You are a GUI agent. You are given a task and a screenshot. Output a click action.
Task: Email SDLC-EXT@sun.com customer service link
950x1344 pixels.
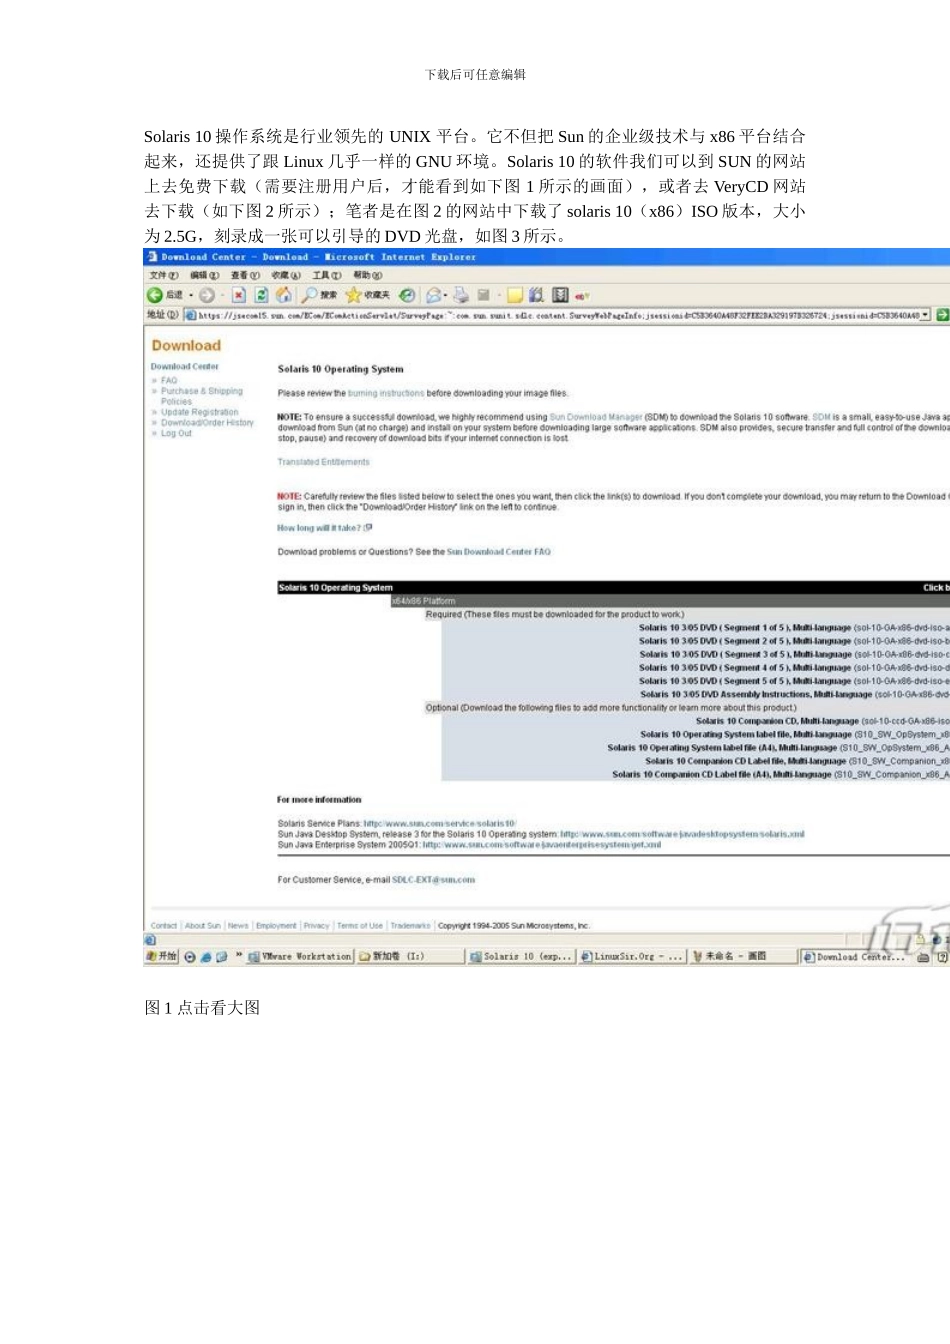[433, 880]
